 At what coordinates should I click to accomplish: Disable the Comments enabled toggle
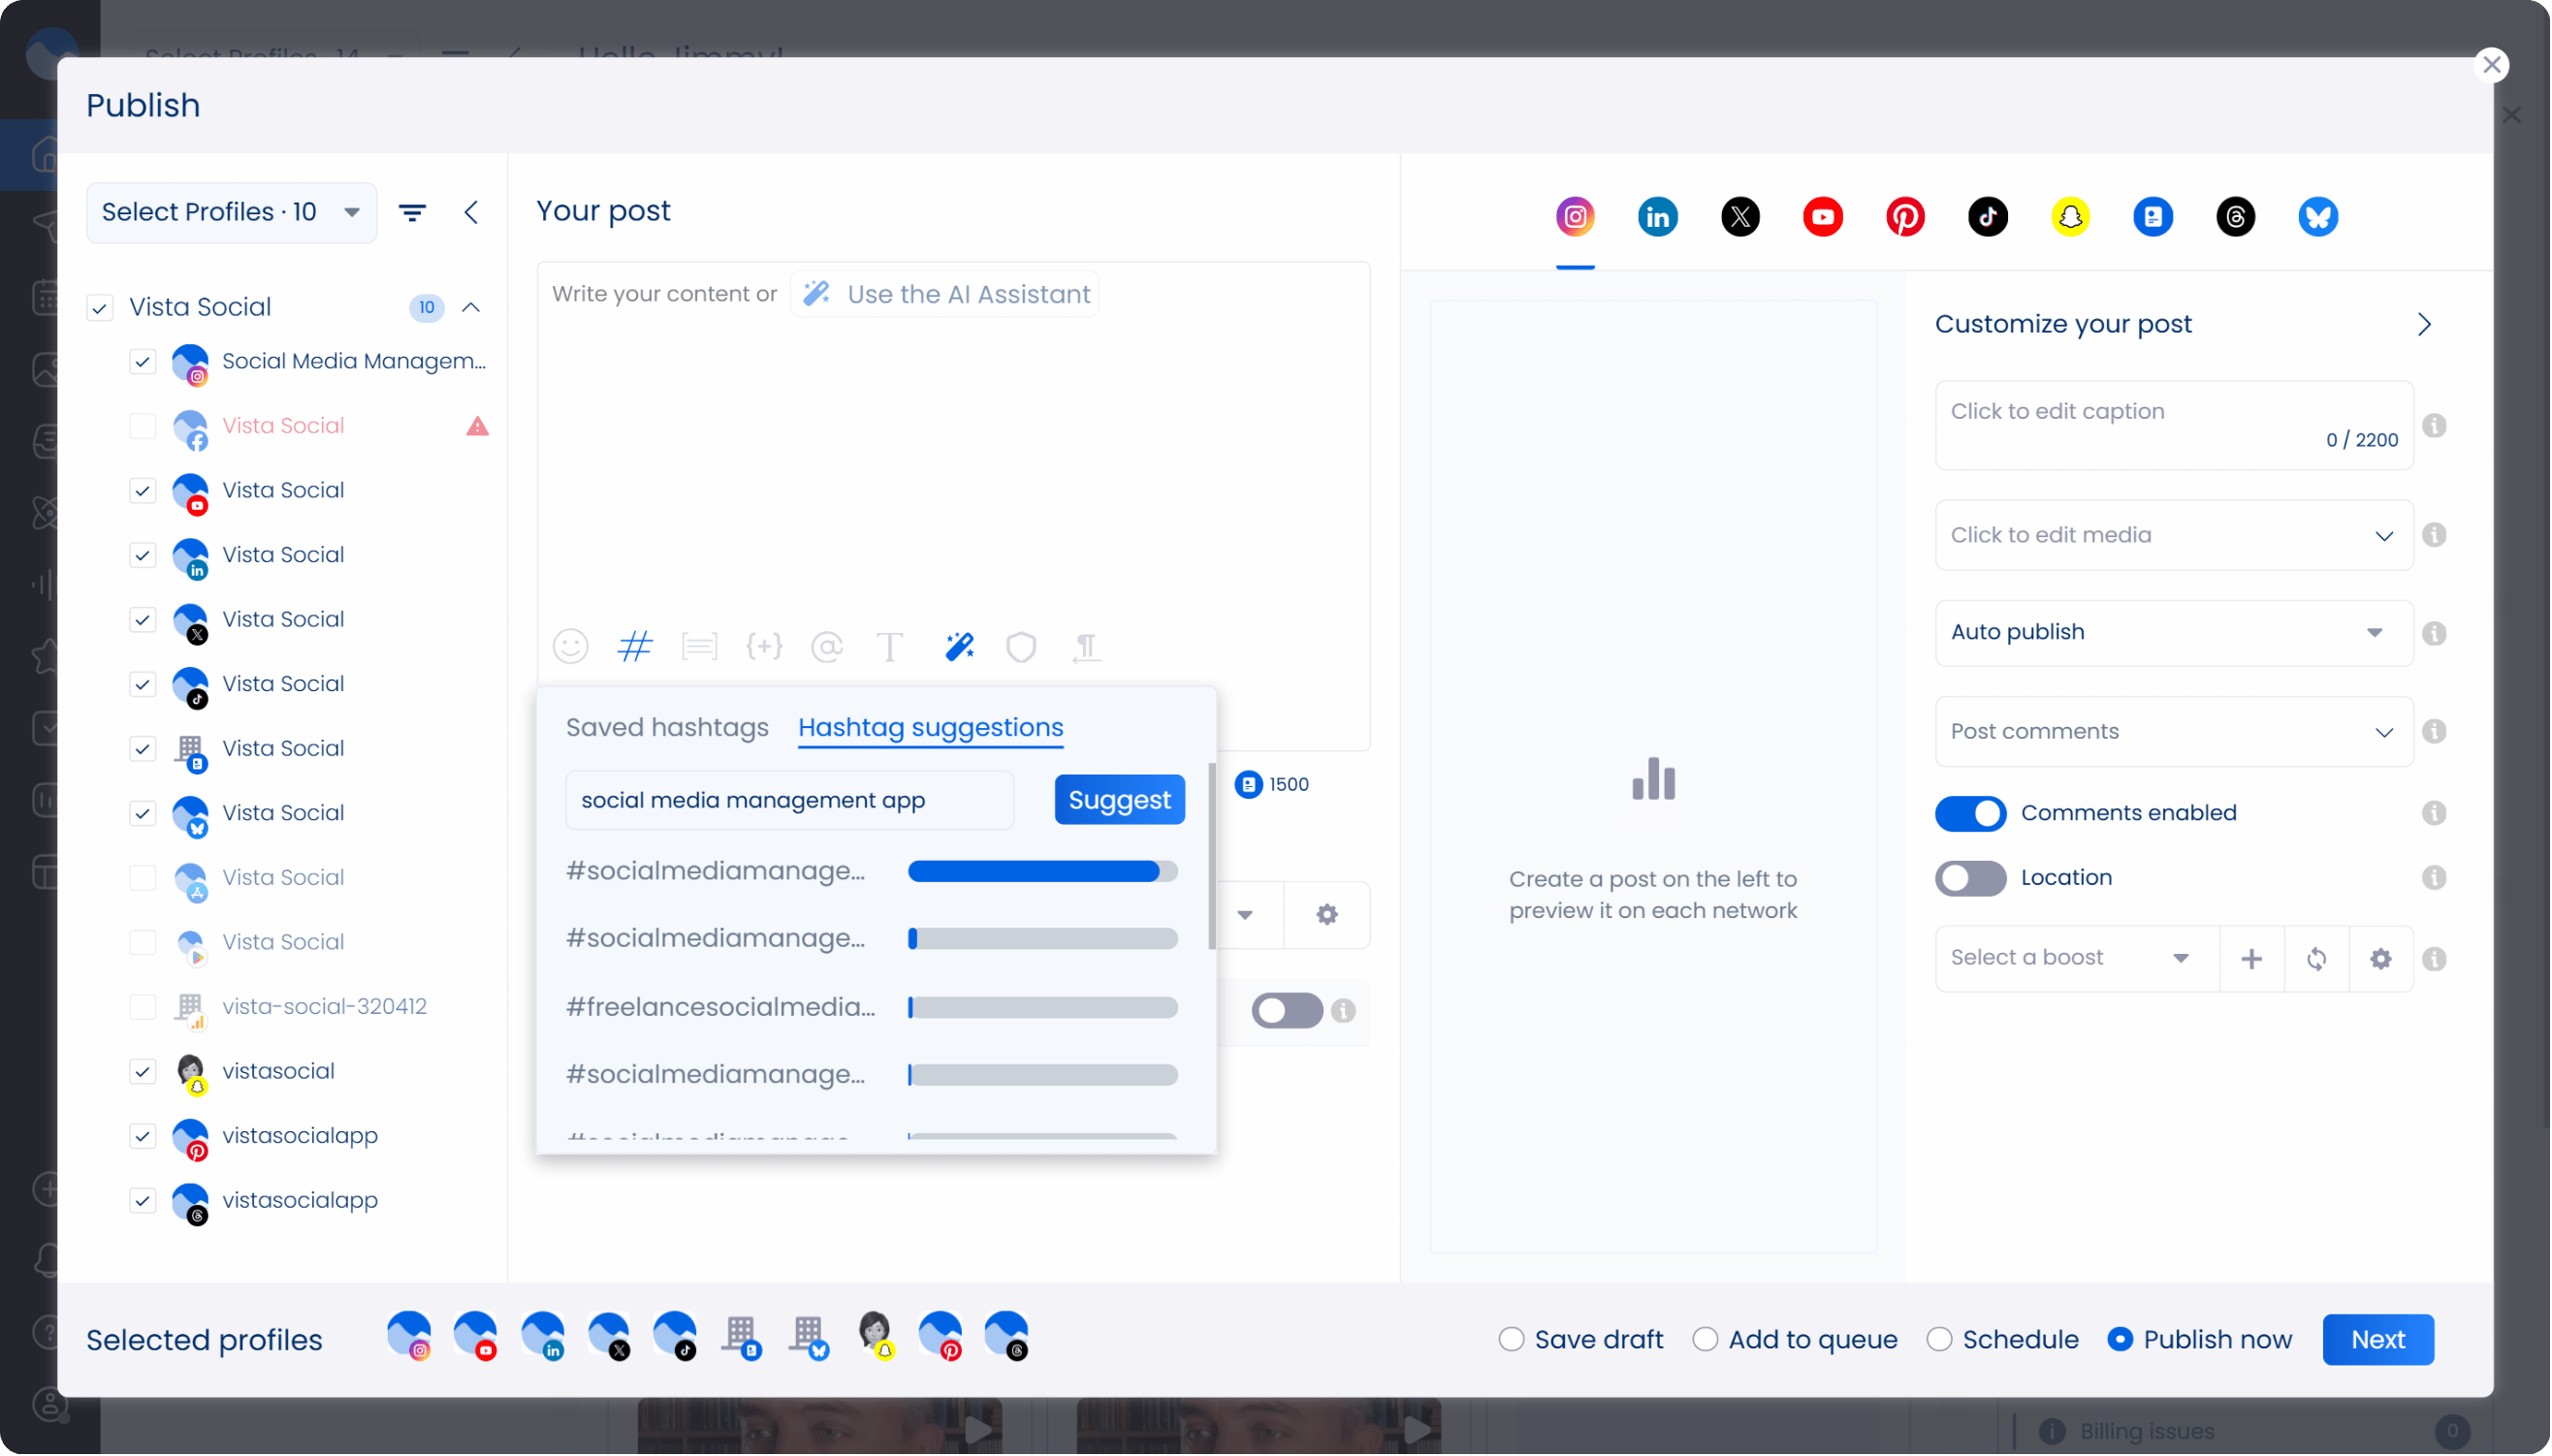tap(1970, 813)
